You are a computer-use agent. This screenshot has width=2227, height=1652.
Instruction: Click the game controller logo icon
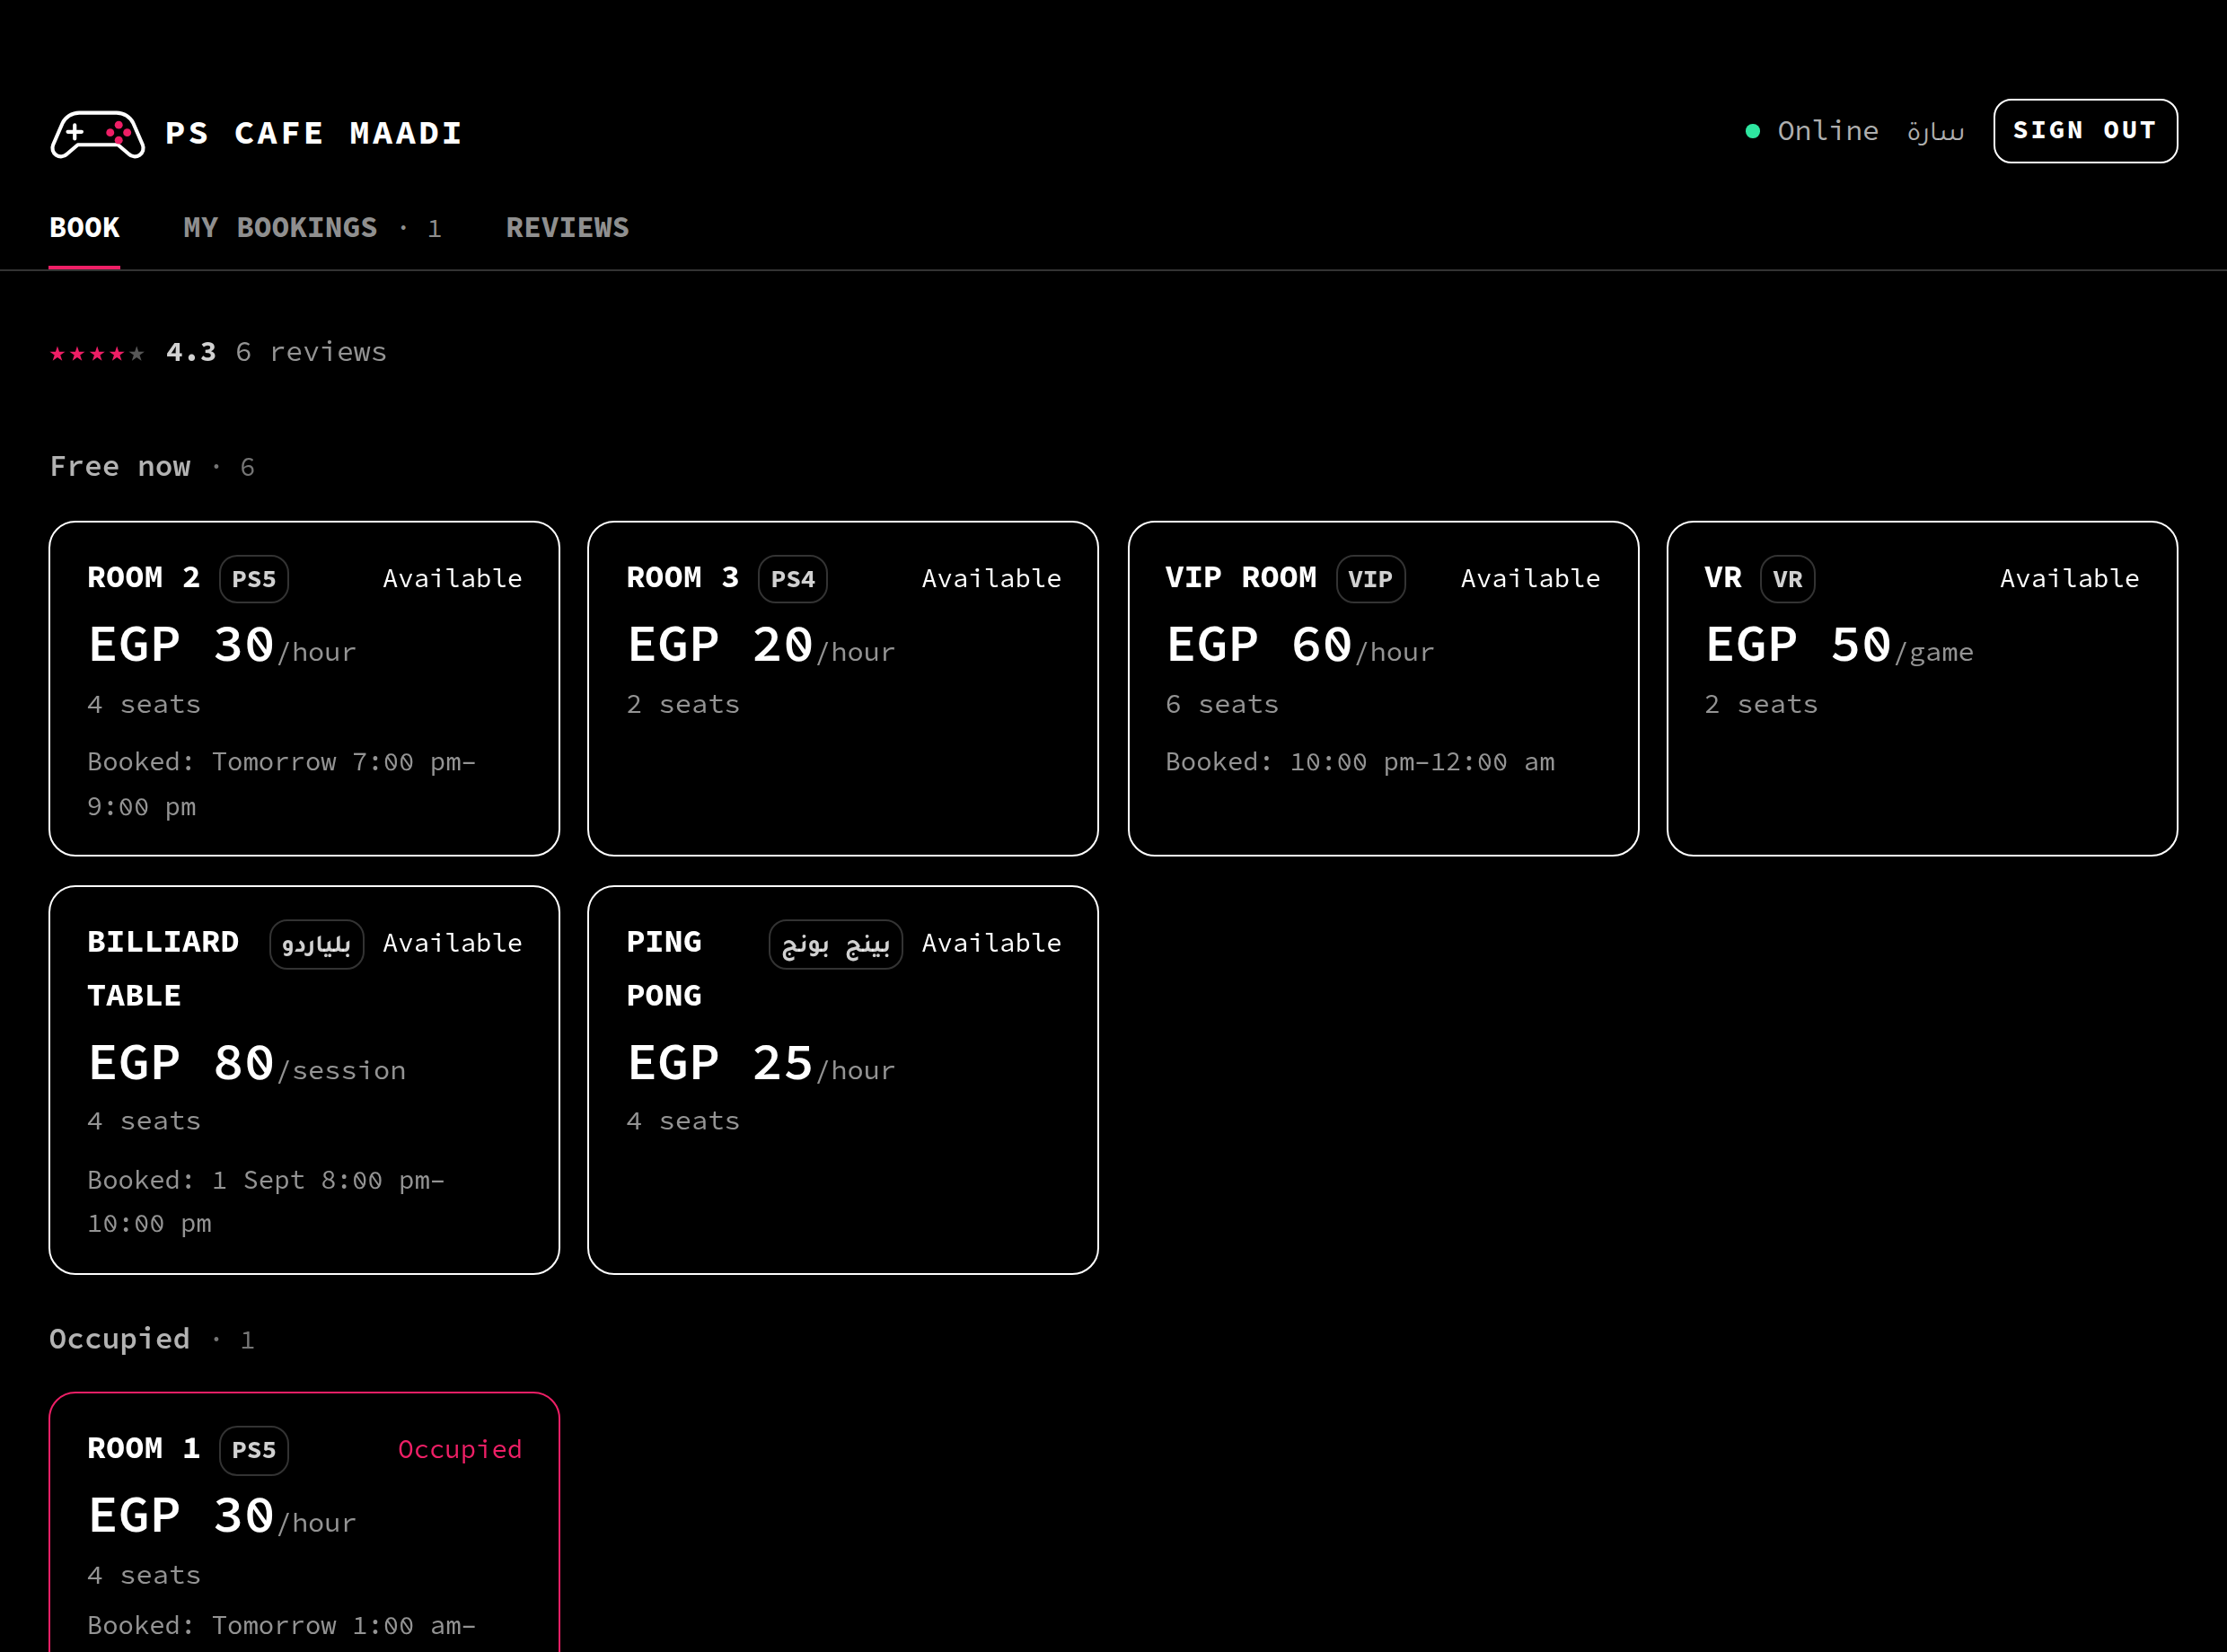(x=98, y=134)
